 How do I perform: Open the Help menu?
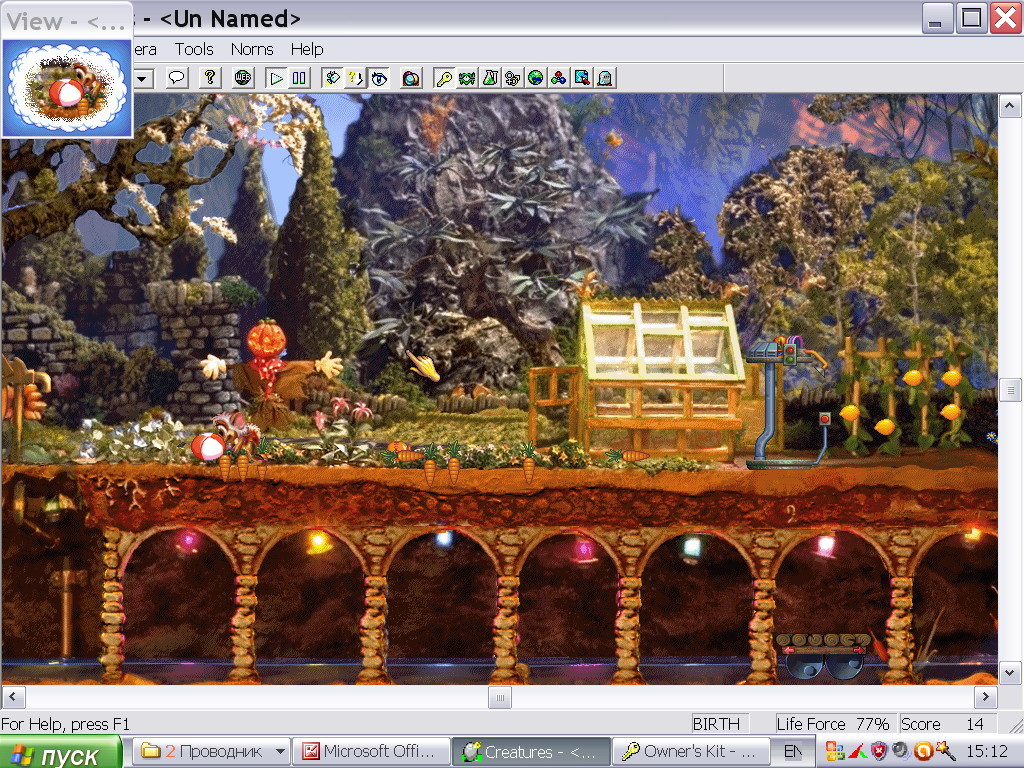307,50
